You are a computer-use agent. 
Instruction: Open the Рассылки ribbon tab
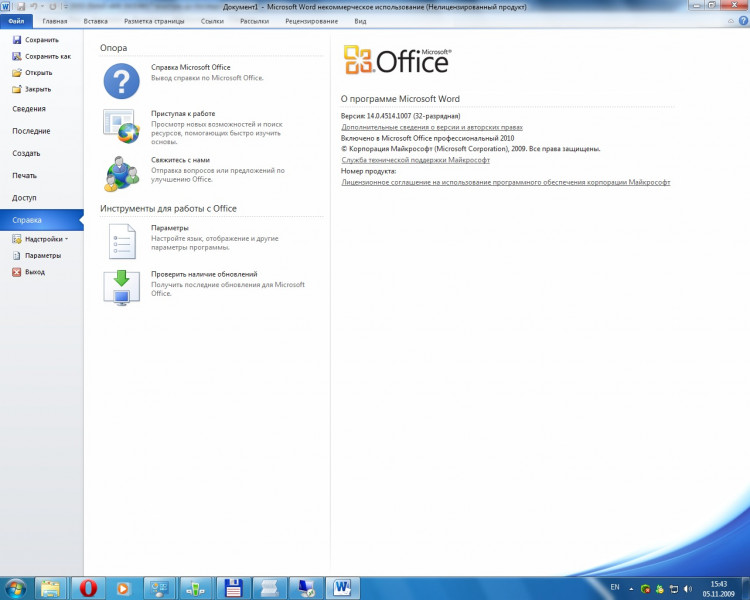point(254,22)
